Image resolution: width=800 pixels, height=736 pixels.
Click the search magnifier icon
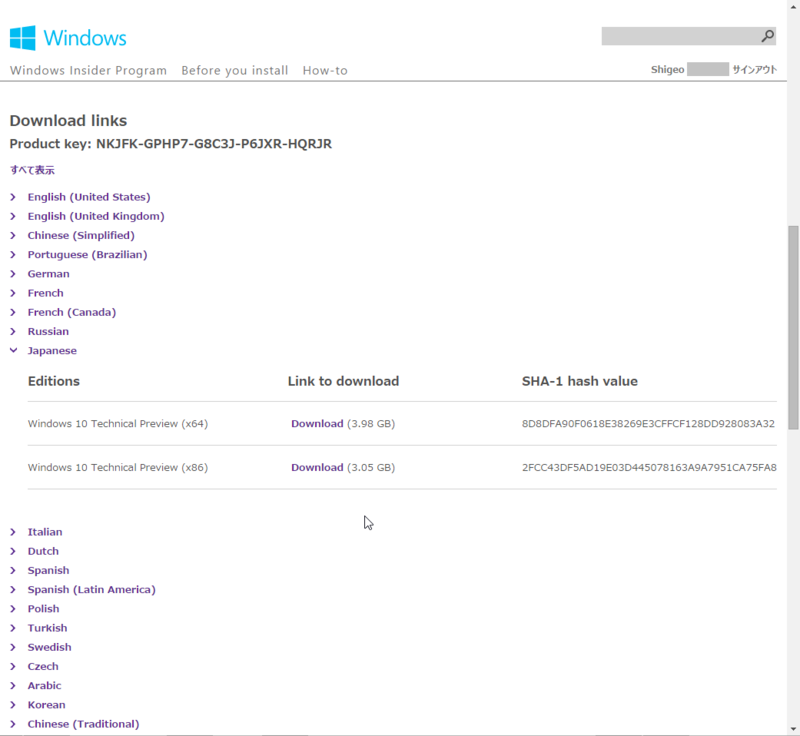click(767, 36)
